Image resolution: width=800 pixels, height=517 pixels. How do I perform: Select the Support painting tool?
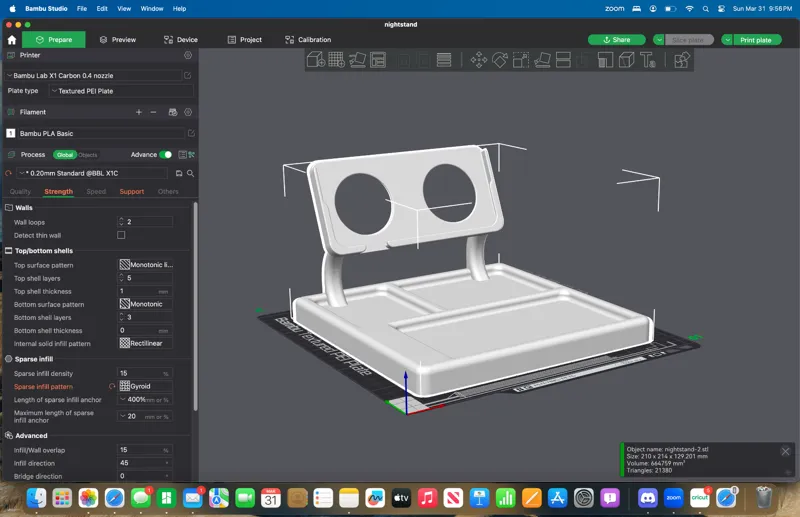[605, 60]
